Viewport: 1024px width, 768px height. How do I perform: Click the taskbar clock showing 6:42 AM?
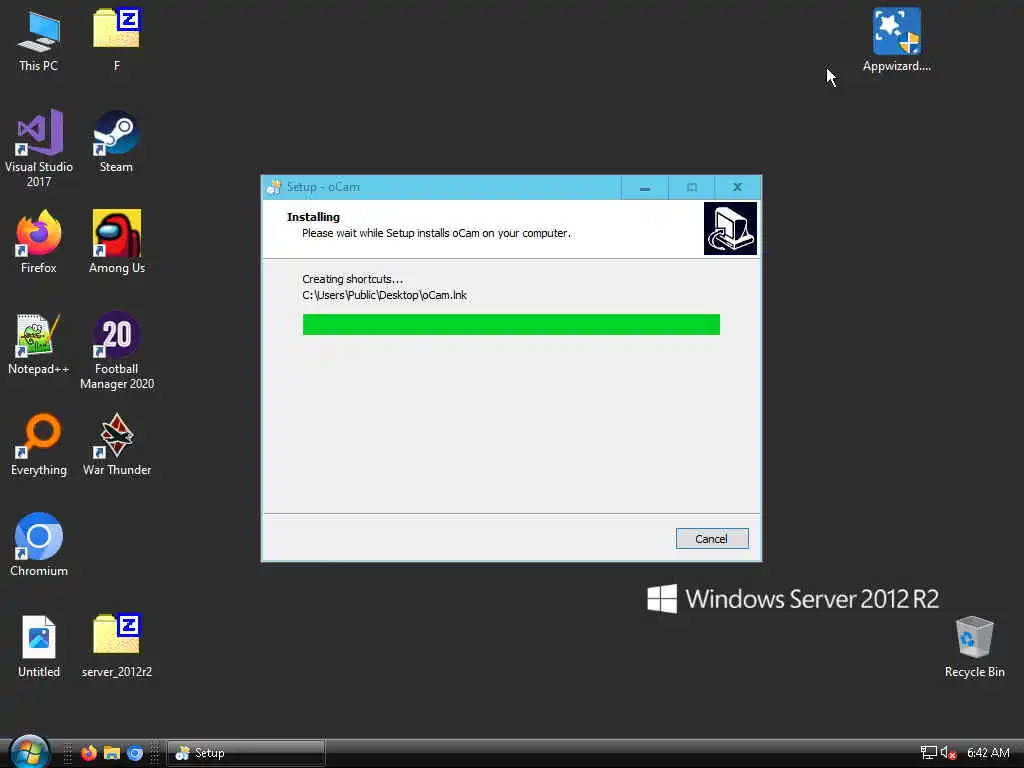click(x=988, y=753)
